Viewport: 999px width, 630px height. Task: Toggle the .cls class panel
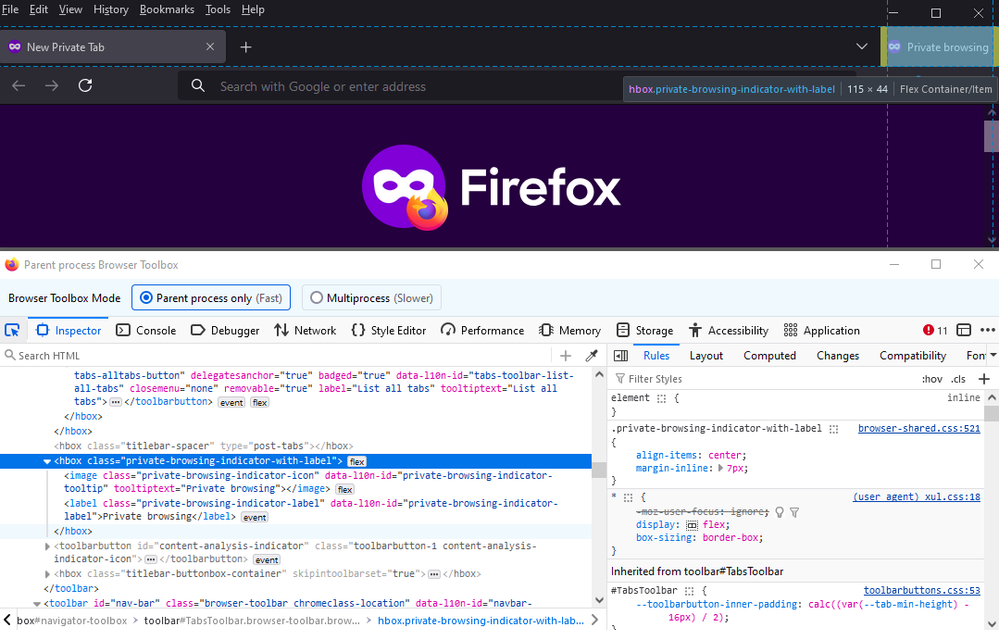click(x=958, y=379)
